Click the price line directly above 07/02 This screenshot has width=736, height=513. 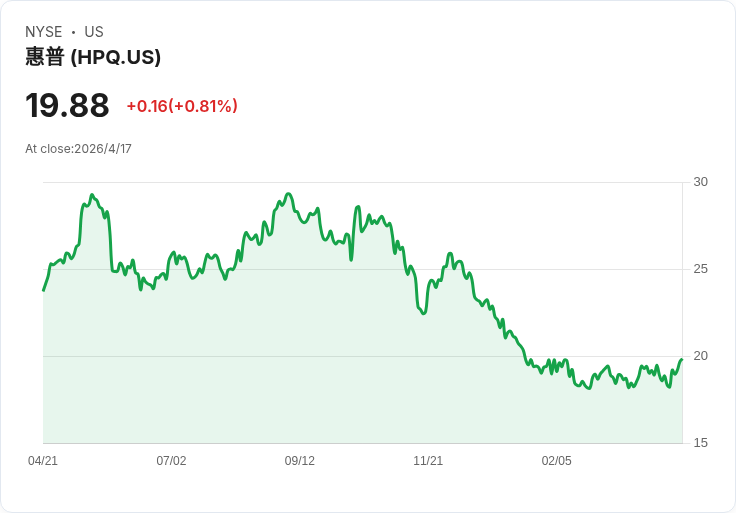pyautogui.click(x=171, y=256)
